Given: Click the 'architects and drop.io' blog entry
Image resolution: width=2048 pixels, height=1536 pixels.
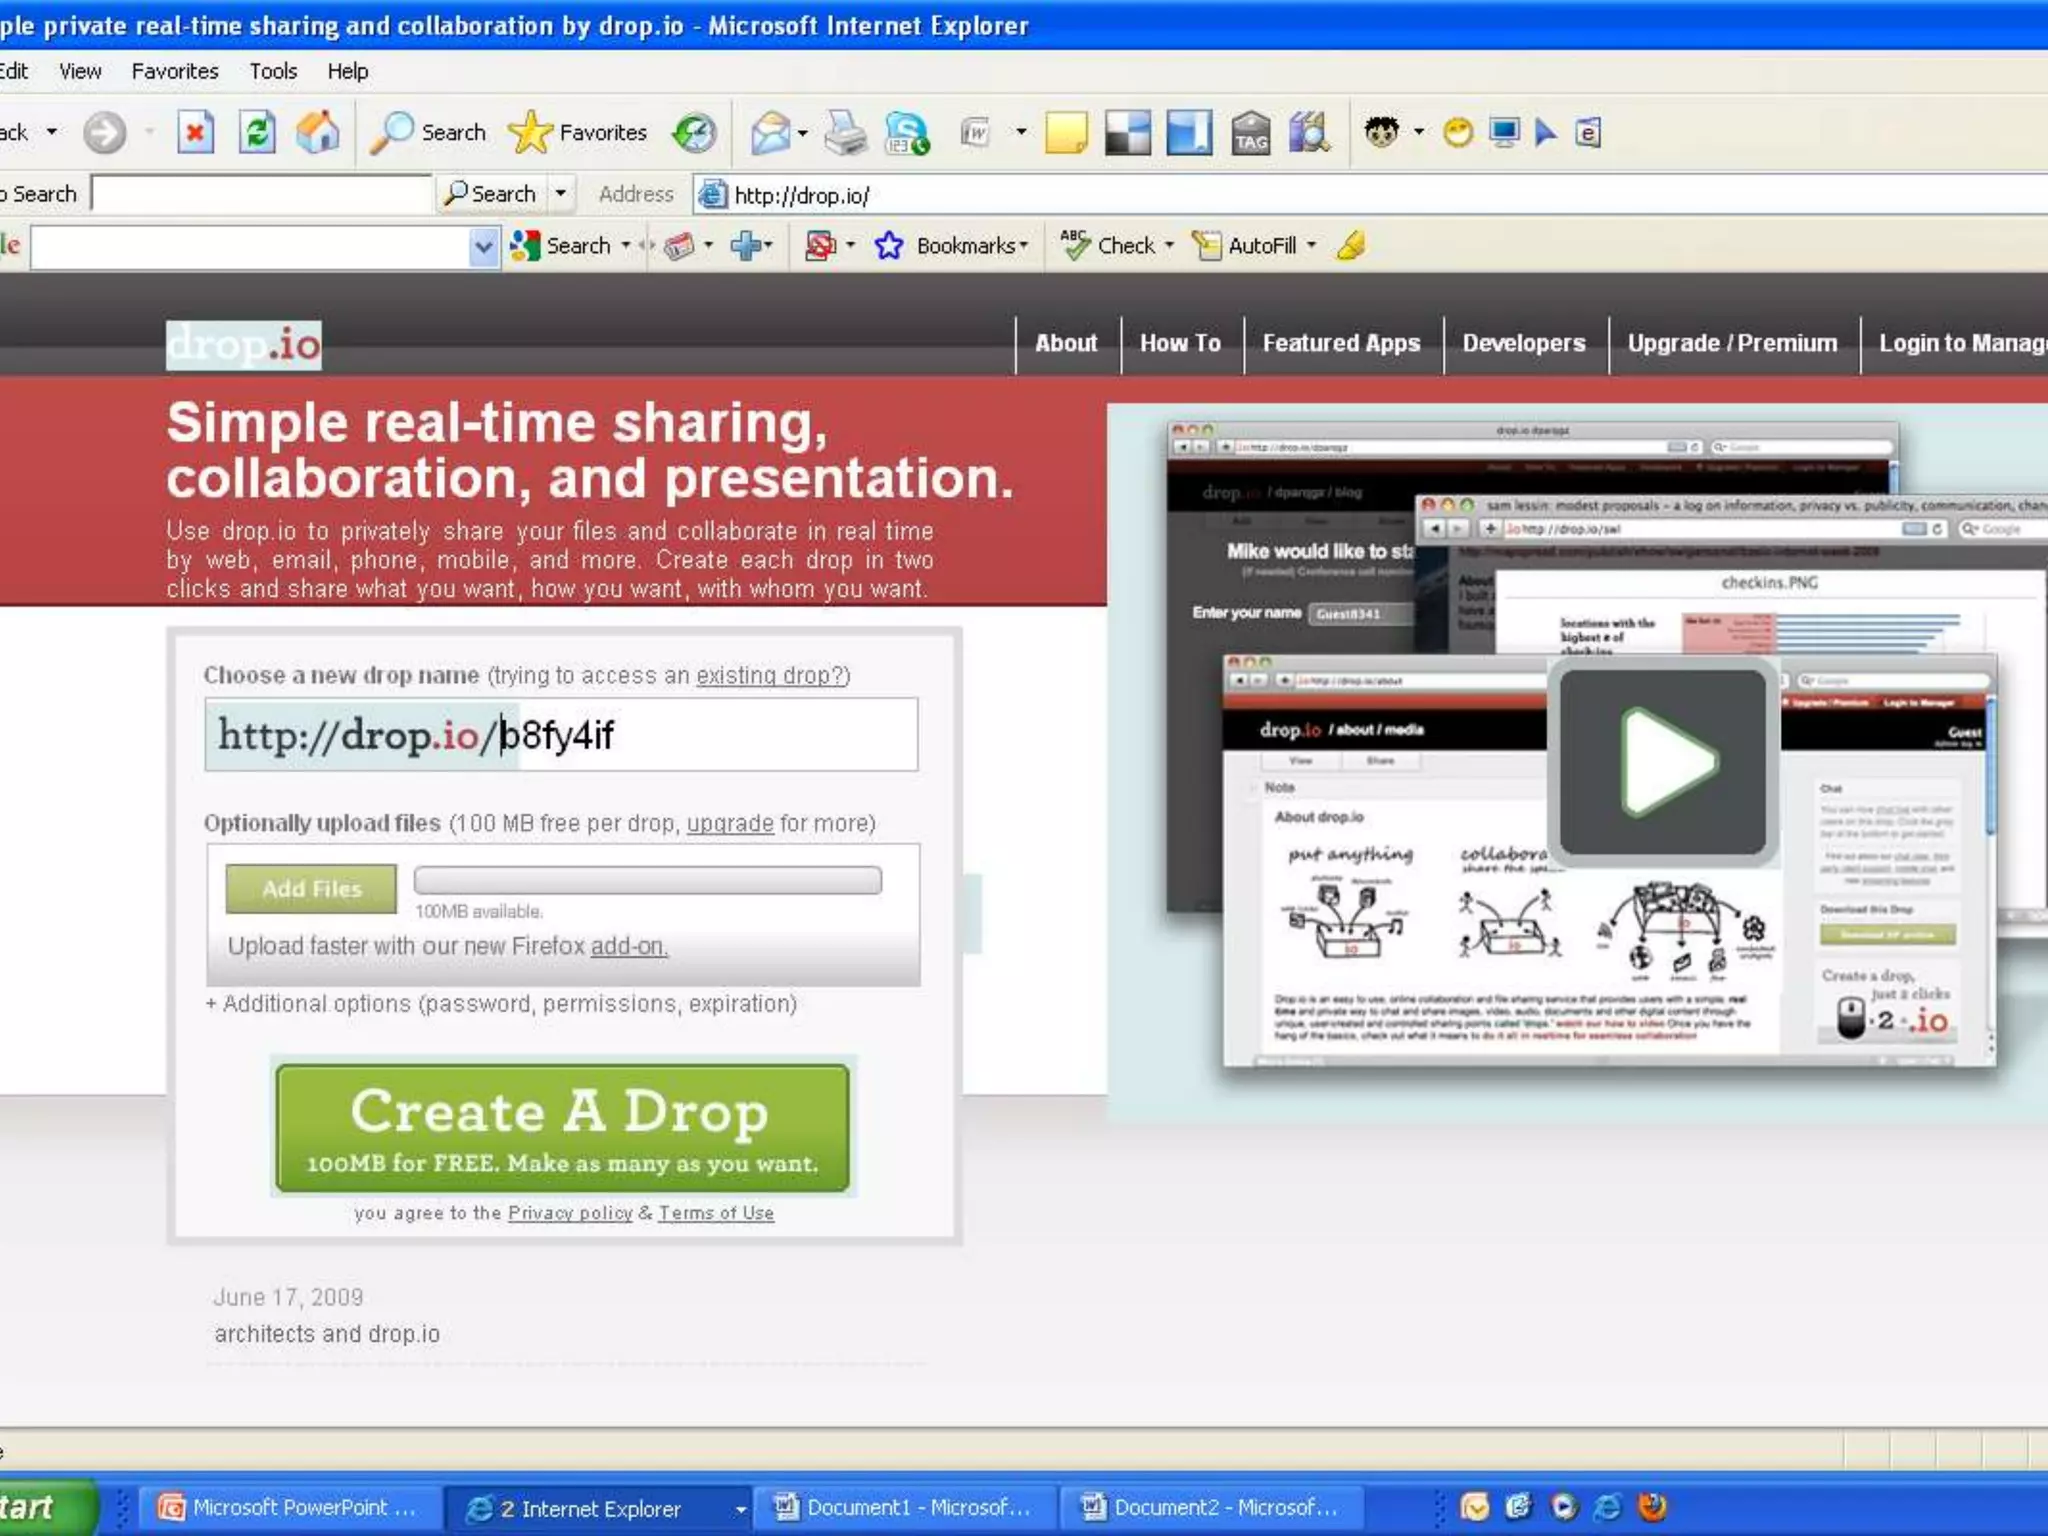Looking at the screenshot, I should click(327, 1334).
